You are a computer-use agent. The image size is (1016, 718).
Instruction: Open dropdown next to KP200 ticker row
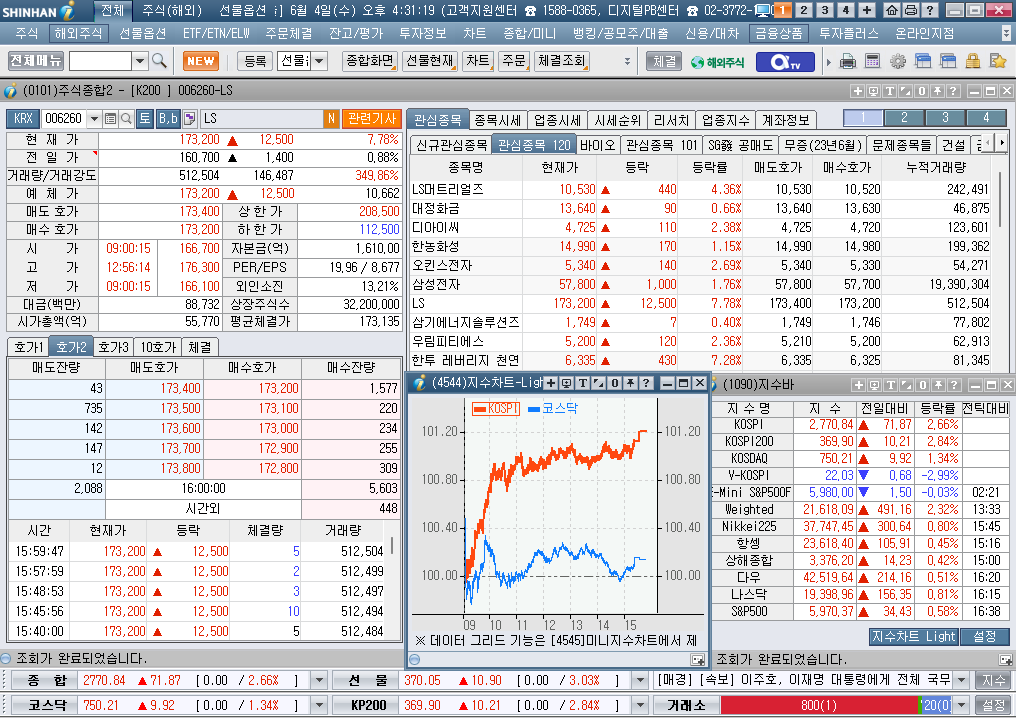tap(640, 705)
